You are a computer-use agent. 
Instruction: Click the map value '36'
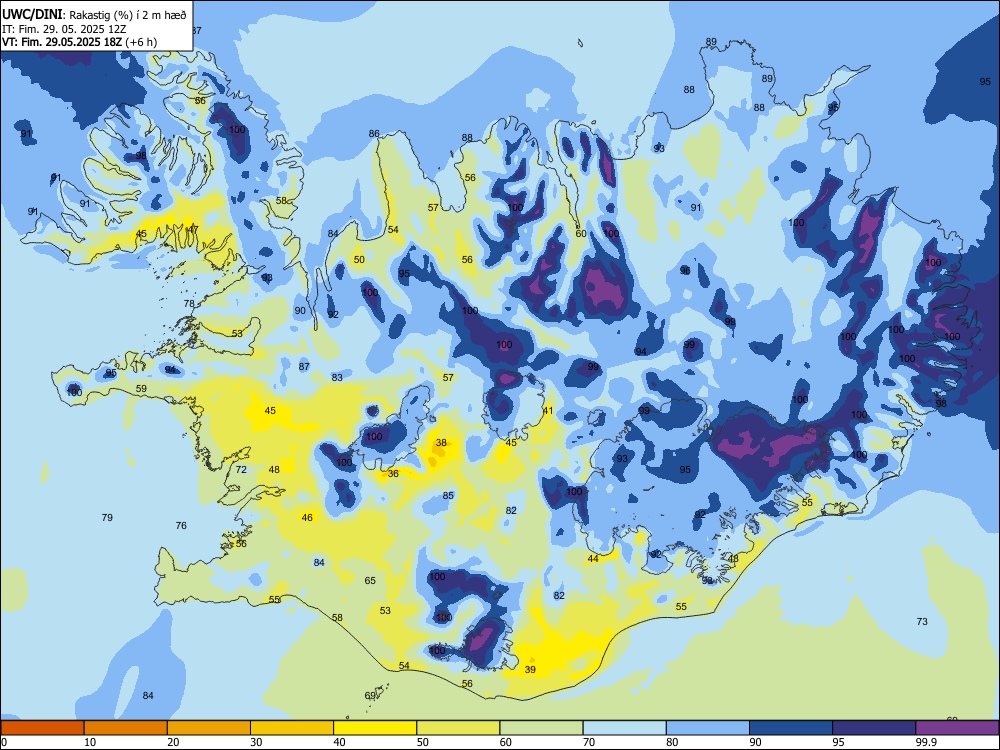click(393, 473)
